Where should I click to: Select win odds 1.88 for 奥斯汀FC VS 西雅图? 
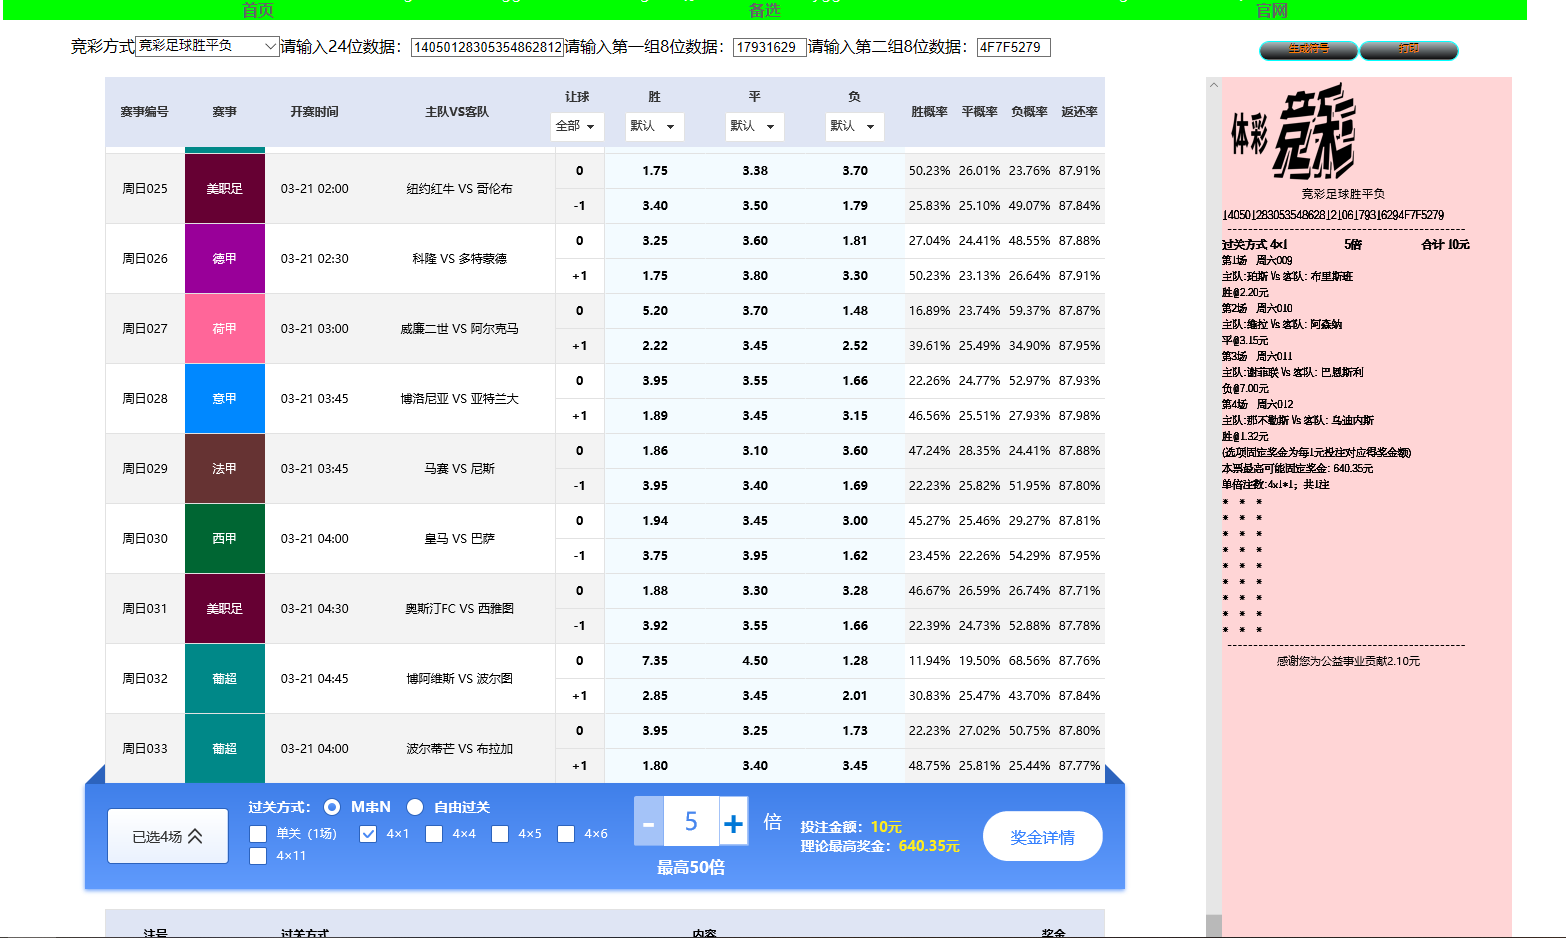pos(655,591)
